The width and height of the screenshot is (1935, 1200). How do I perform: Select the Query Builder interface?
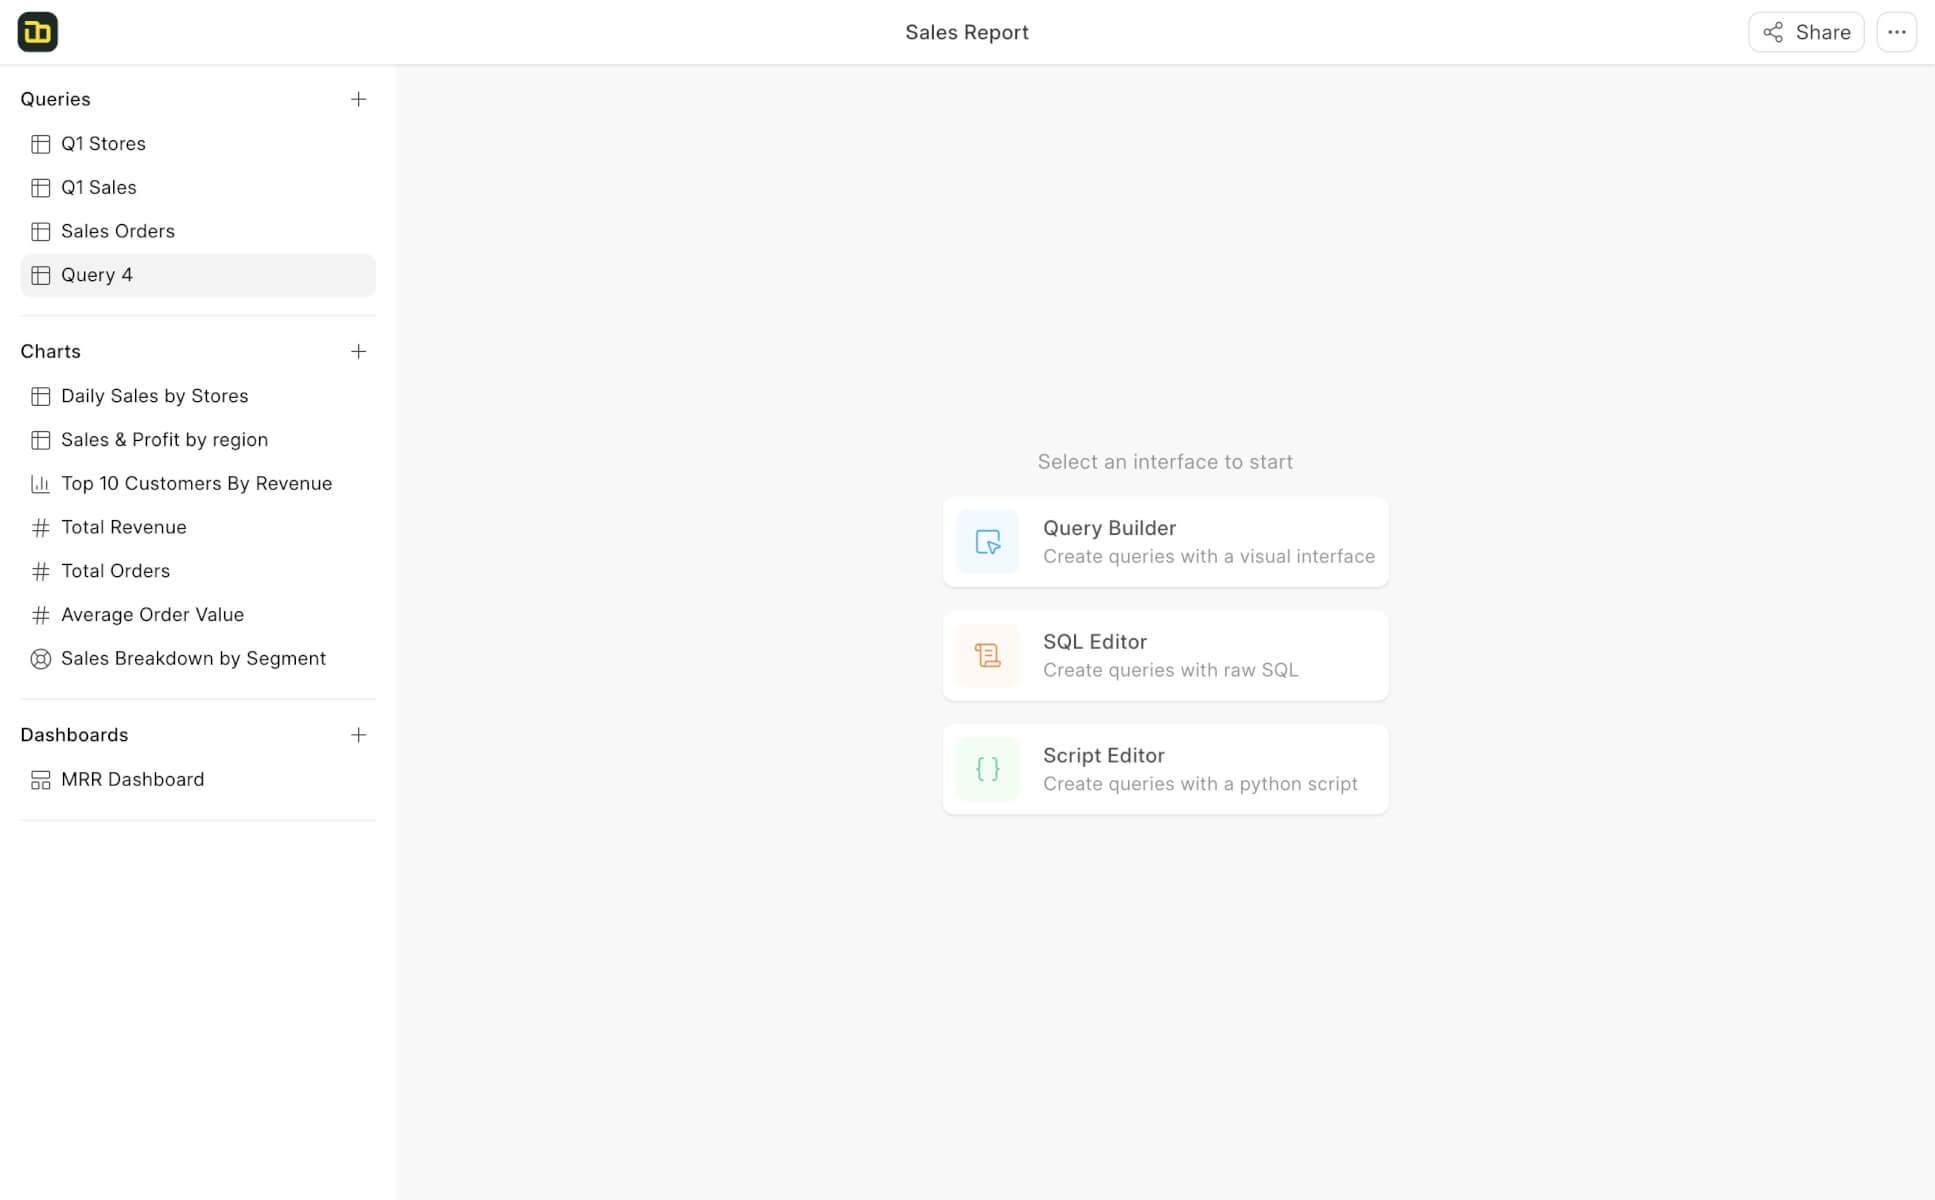[1164, 541]
